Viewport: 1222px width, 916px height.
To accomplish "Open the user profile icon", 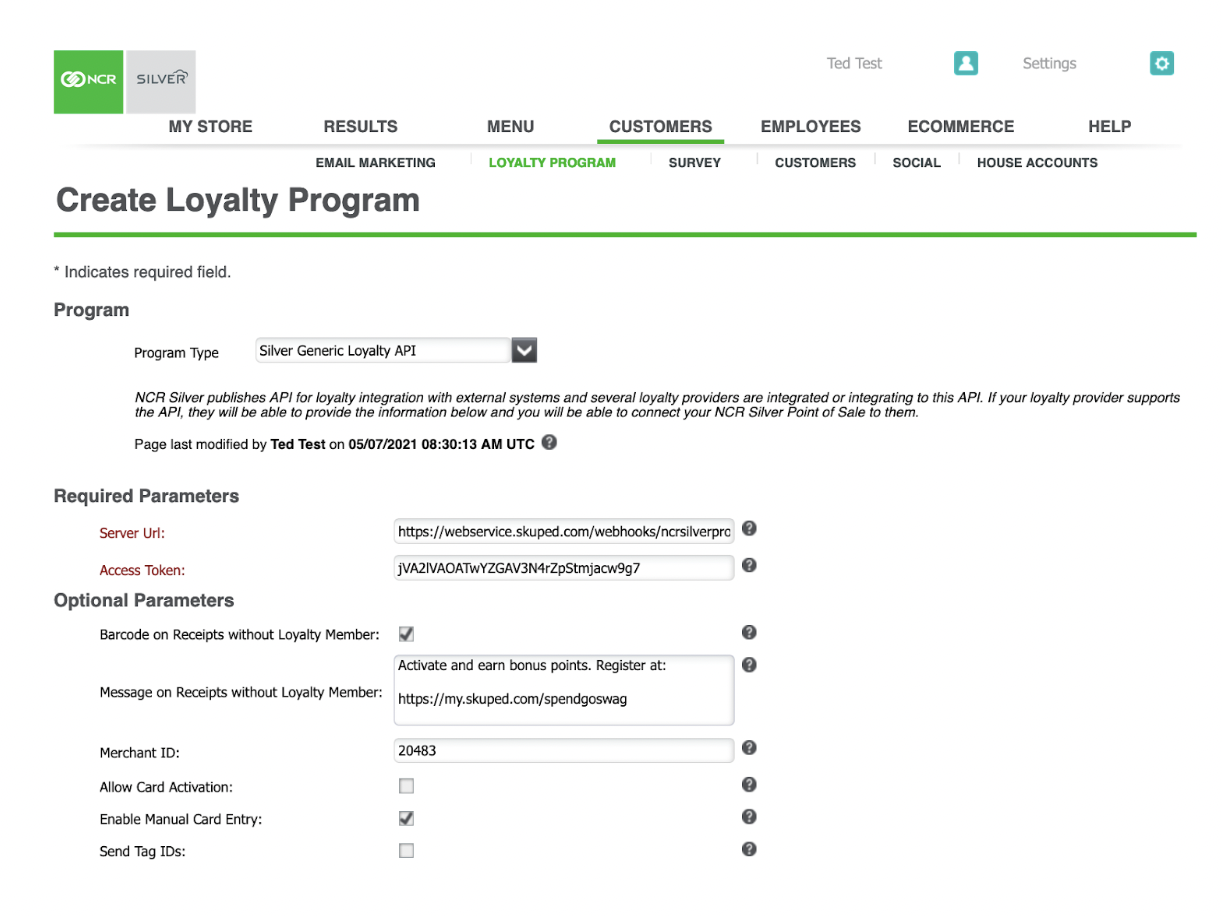I will 965,63.
